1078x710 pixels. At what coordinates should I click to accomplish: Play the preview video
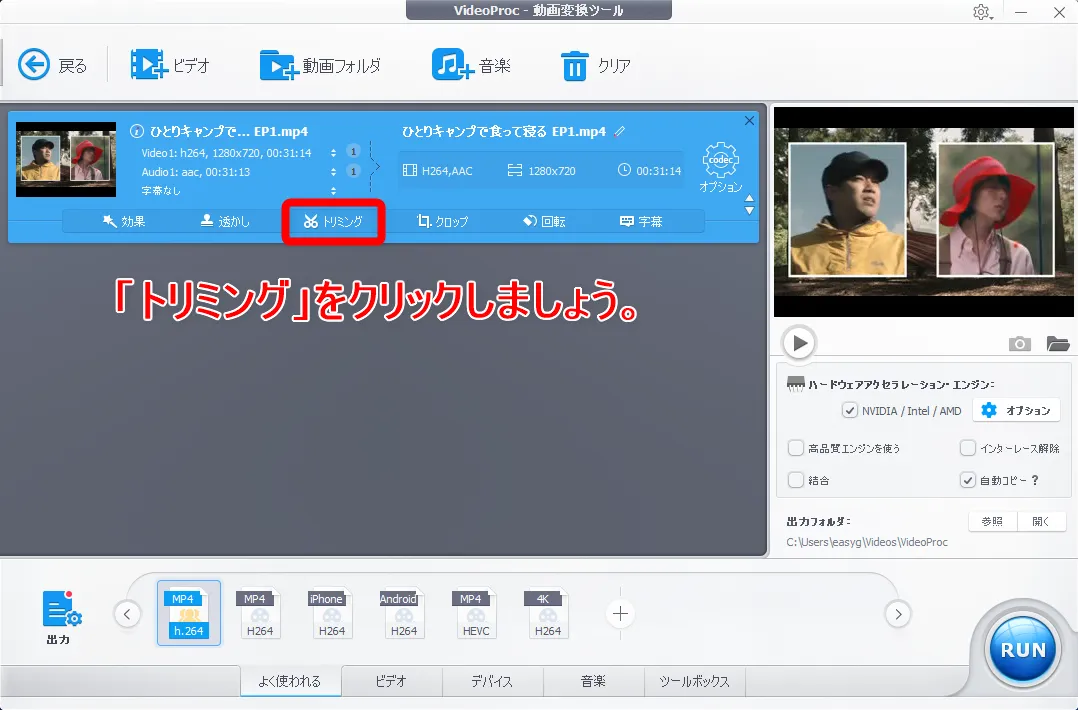(799, 342)
